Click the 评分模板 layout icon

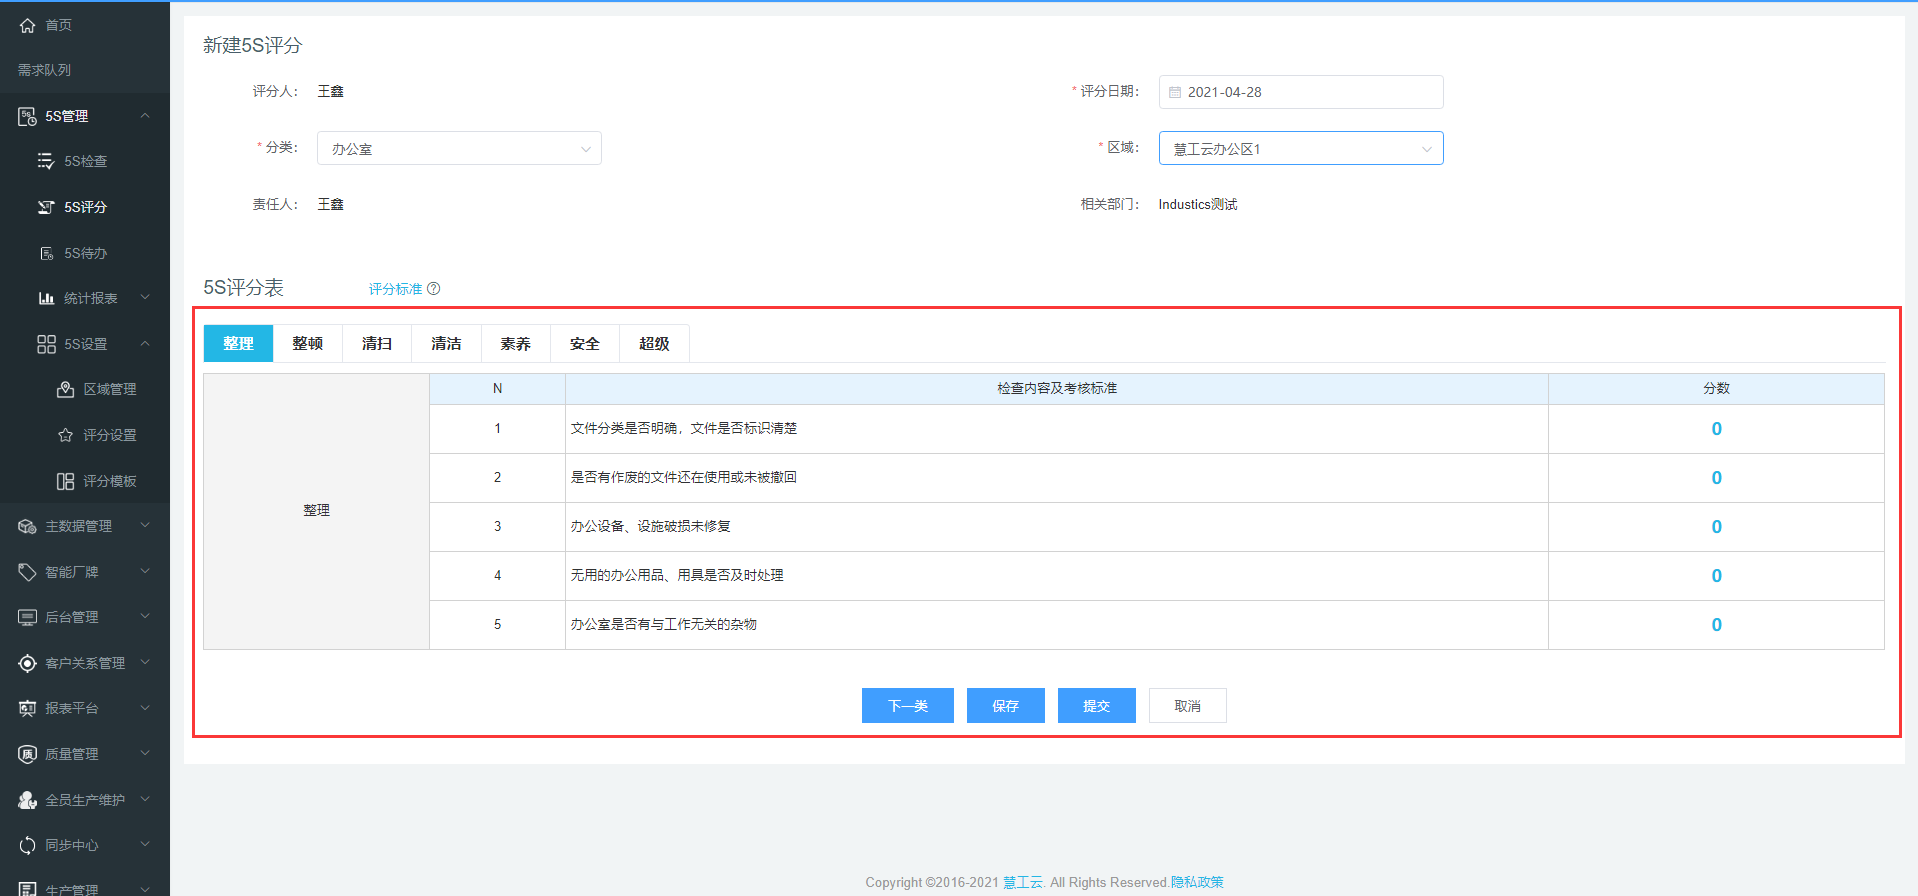[65, 481]
